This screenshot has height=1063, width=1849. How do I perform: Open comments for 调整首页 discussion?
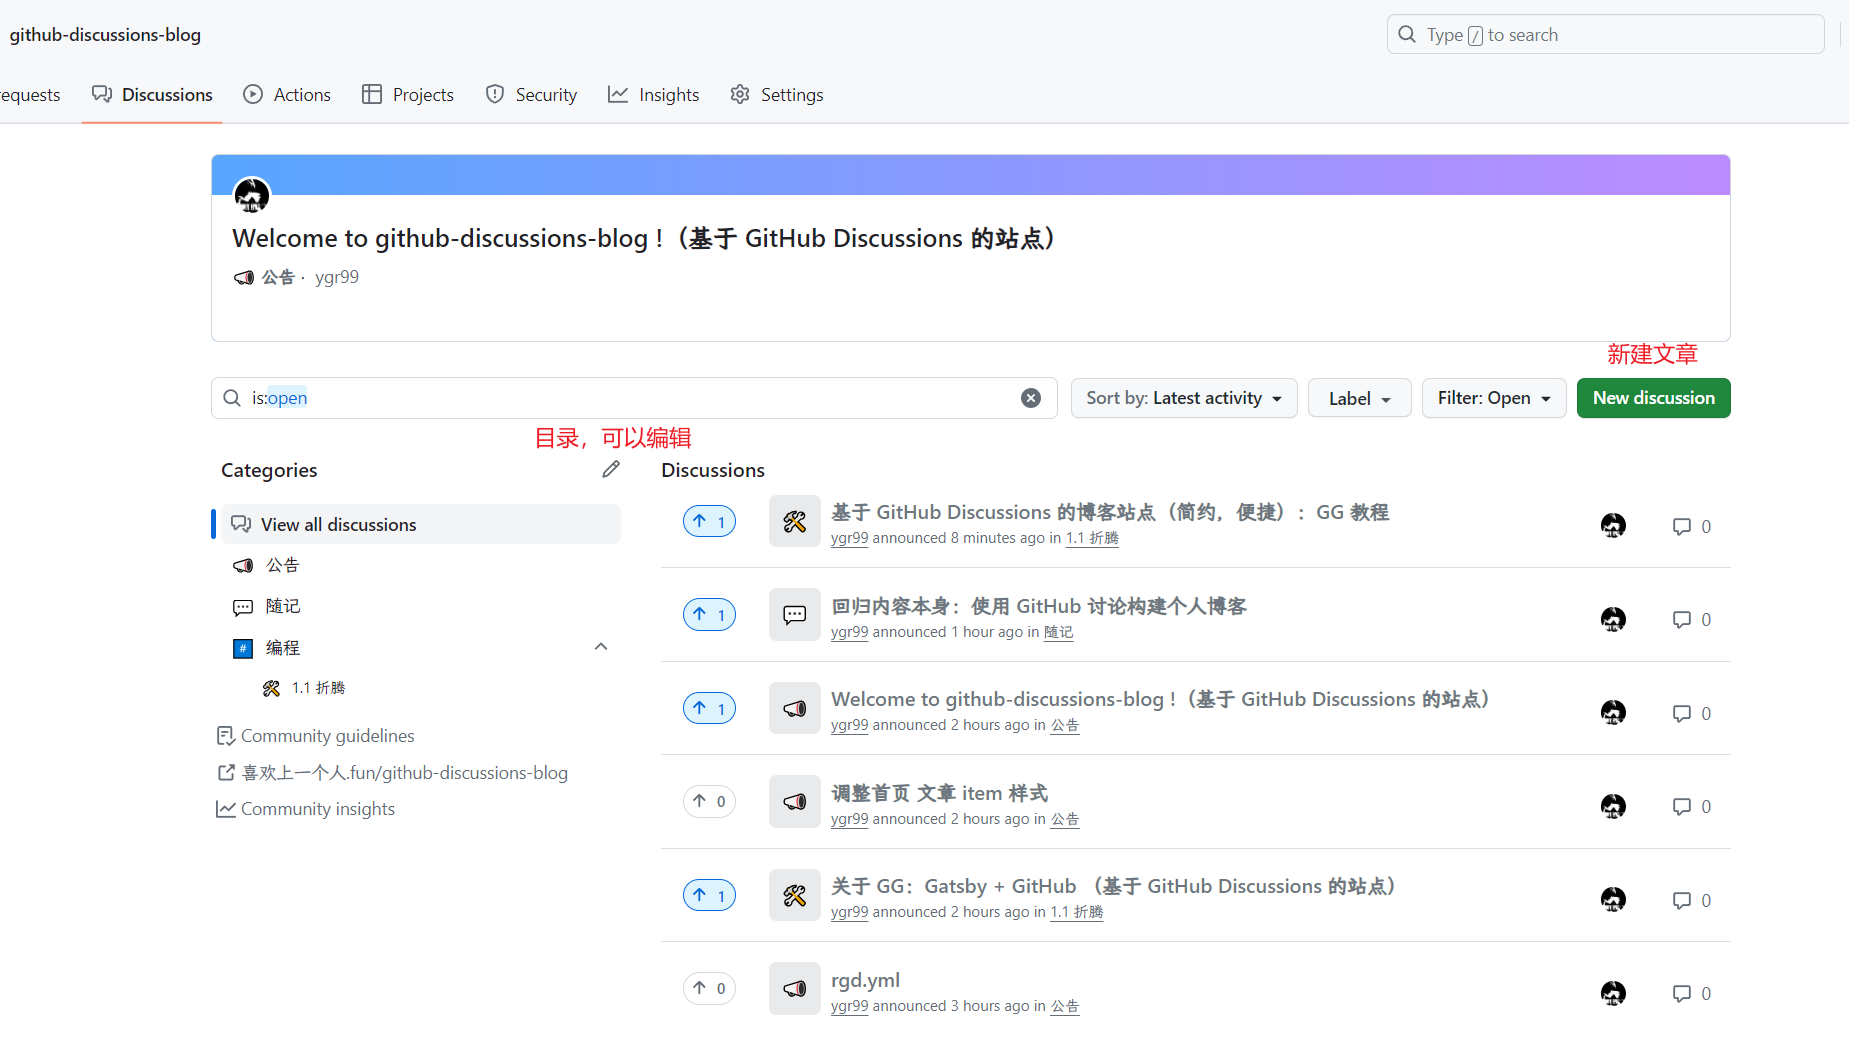coord(1692,806)
